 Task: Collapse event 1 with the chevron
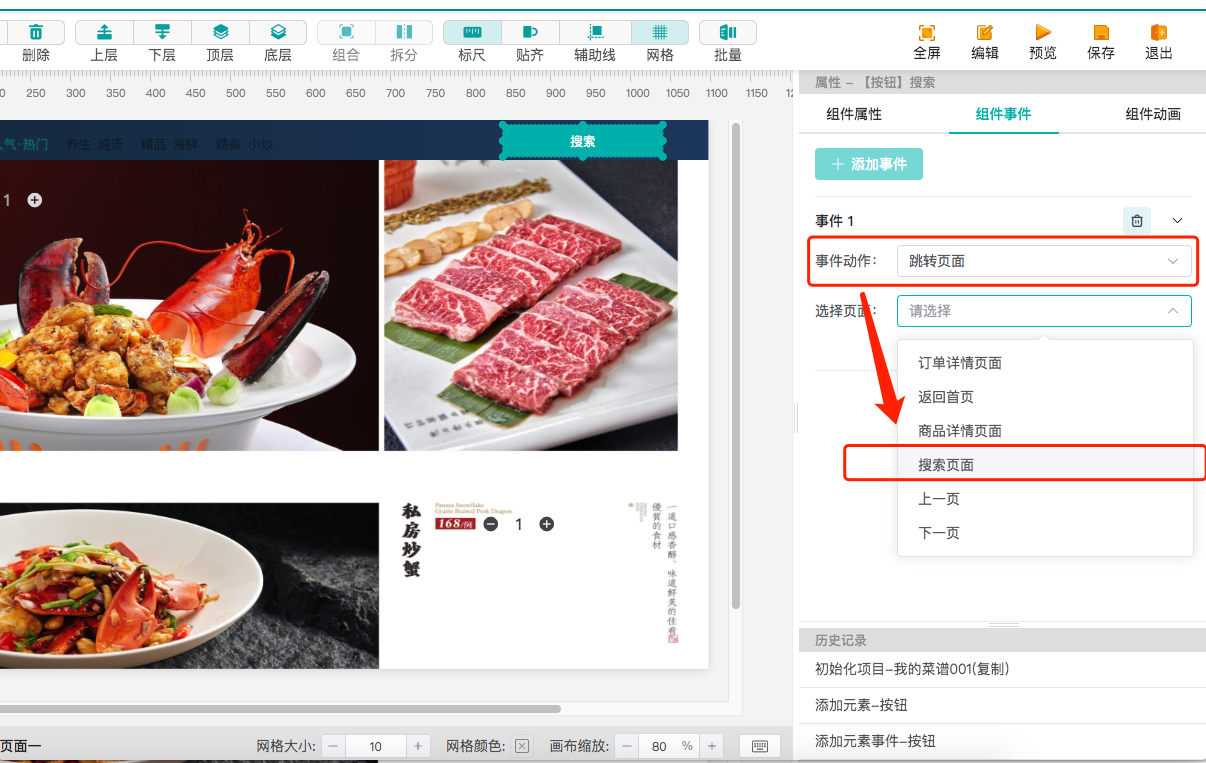pos(1177,221)
